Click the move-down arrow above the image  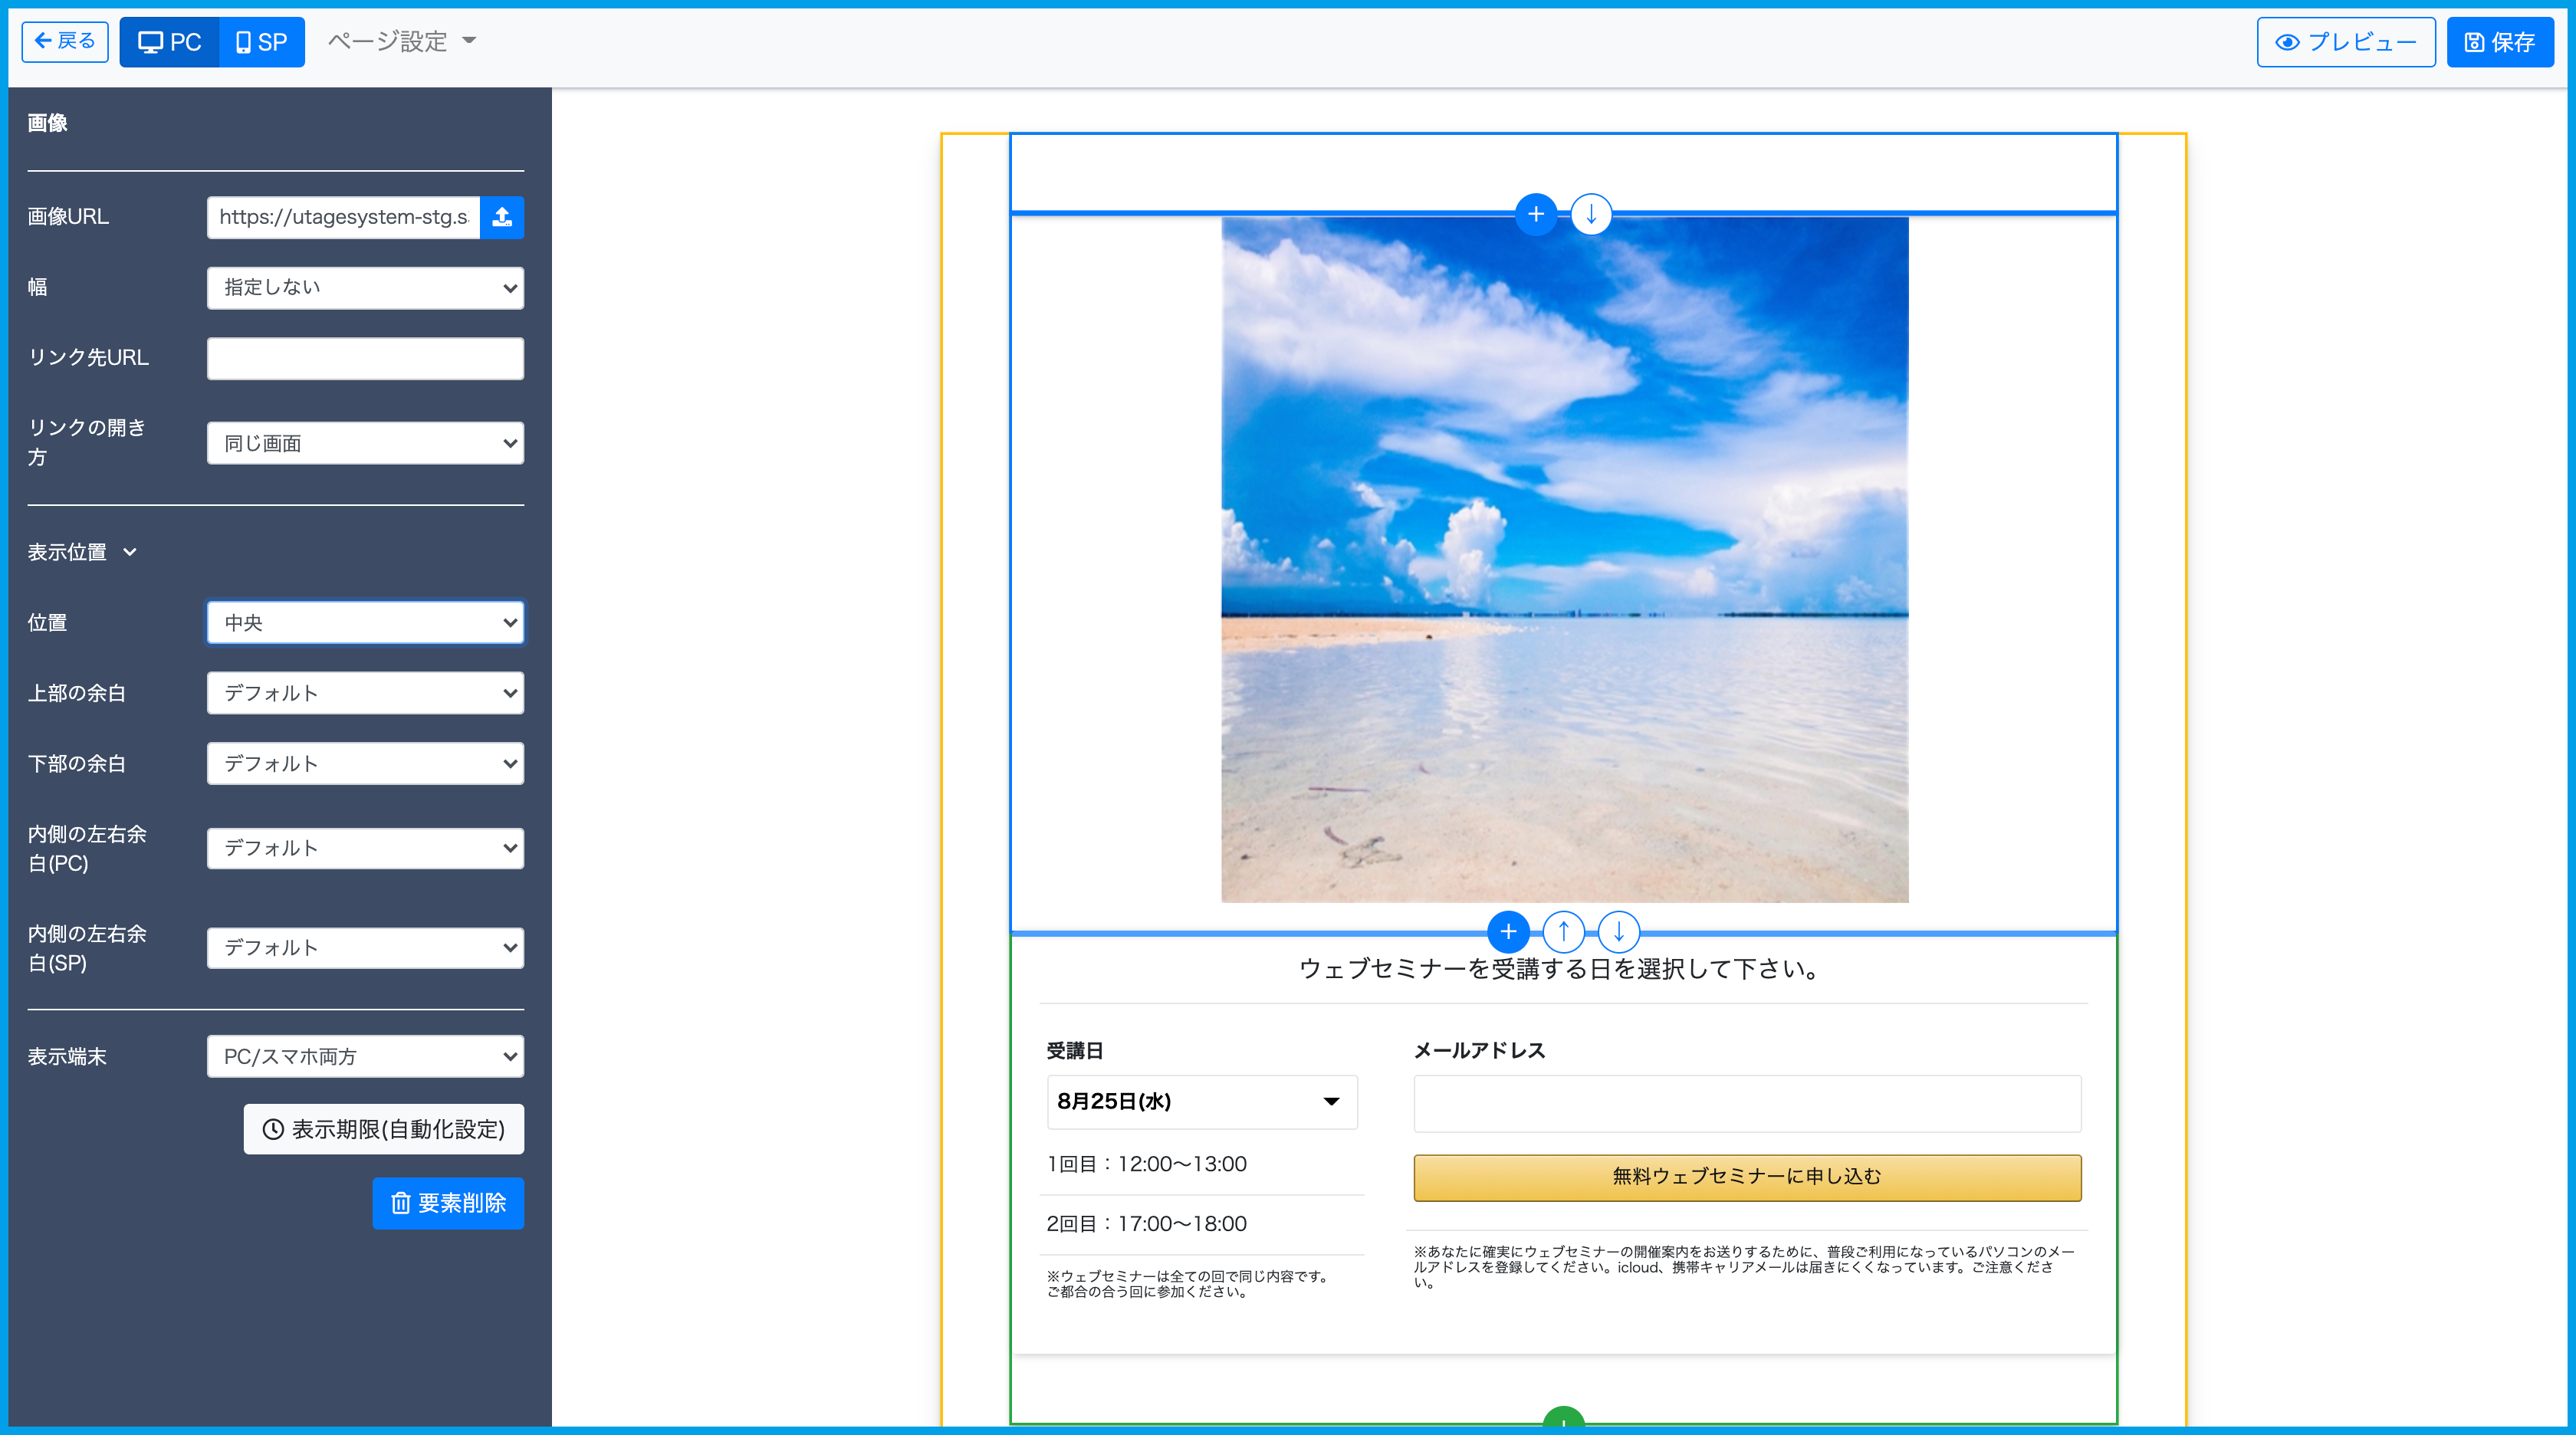pyautogui.click(x=1591, y=214)
